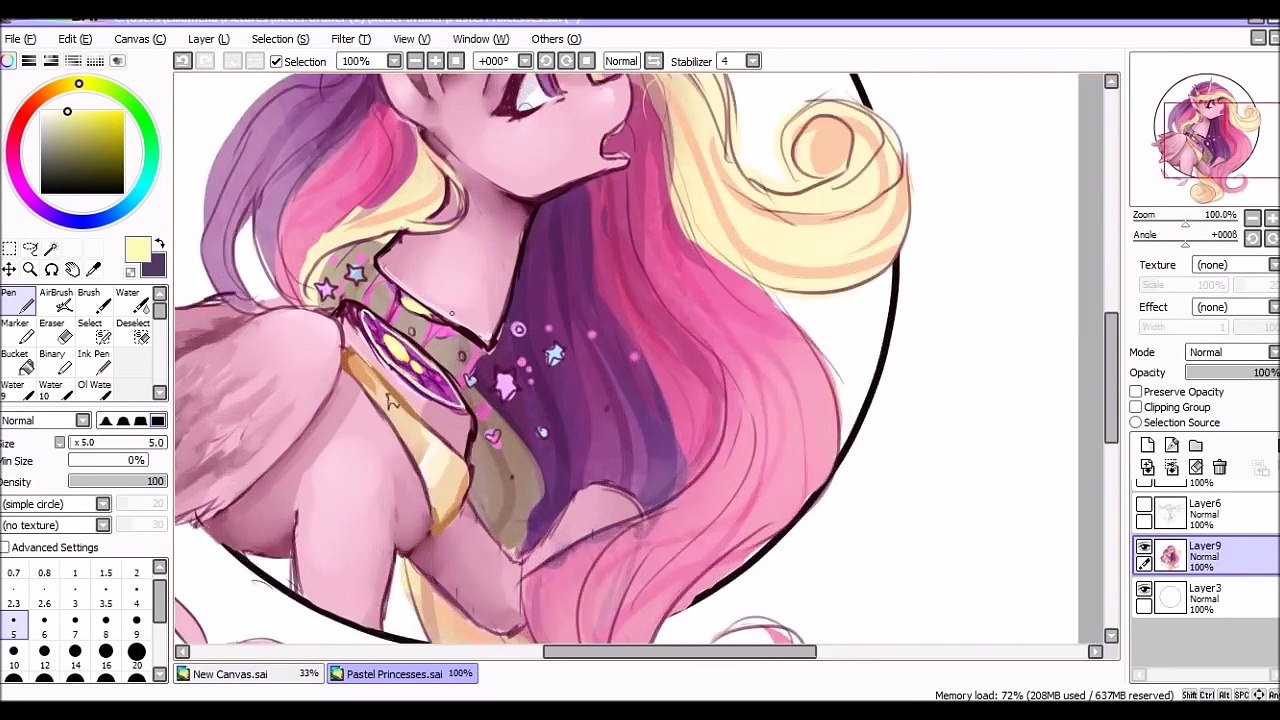This screenshot has width=1280, height=720.
Task: Adjust the layer Opacity slider
Action: pyautogui.click(x=1232, y=373)
